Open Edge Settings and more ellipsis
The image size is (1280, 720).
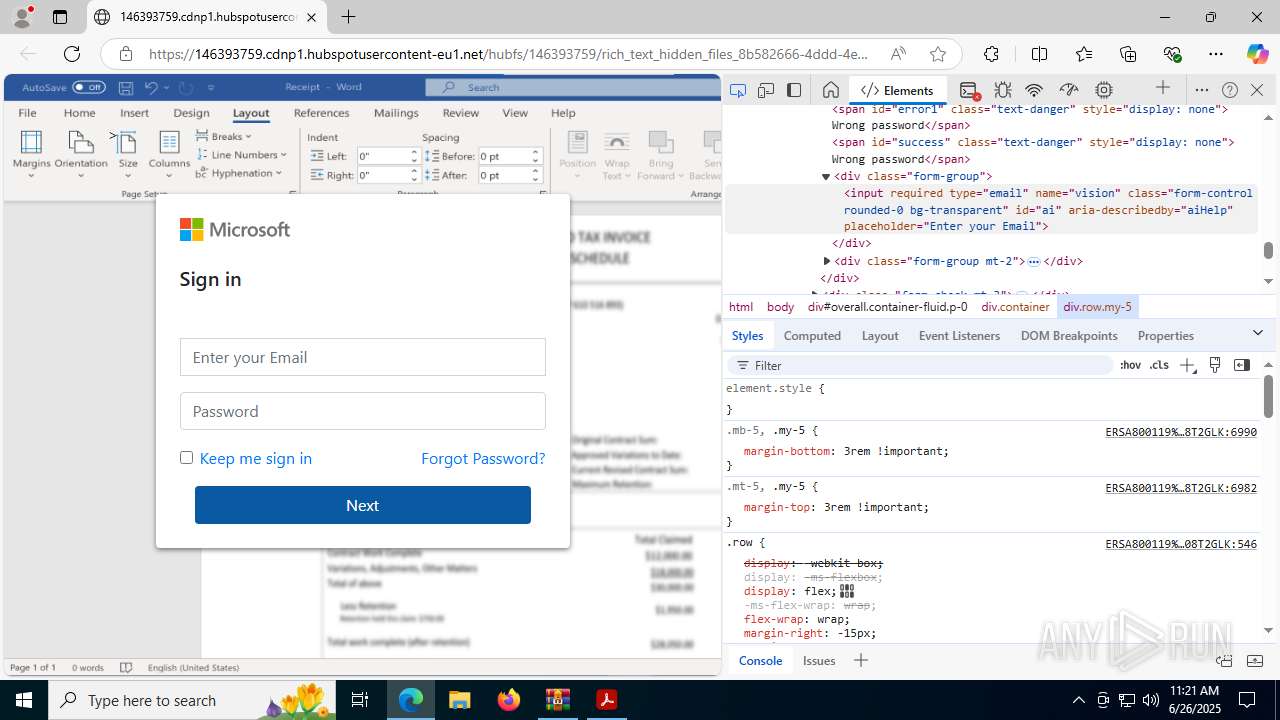pos(1216,54)
